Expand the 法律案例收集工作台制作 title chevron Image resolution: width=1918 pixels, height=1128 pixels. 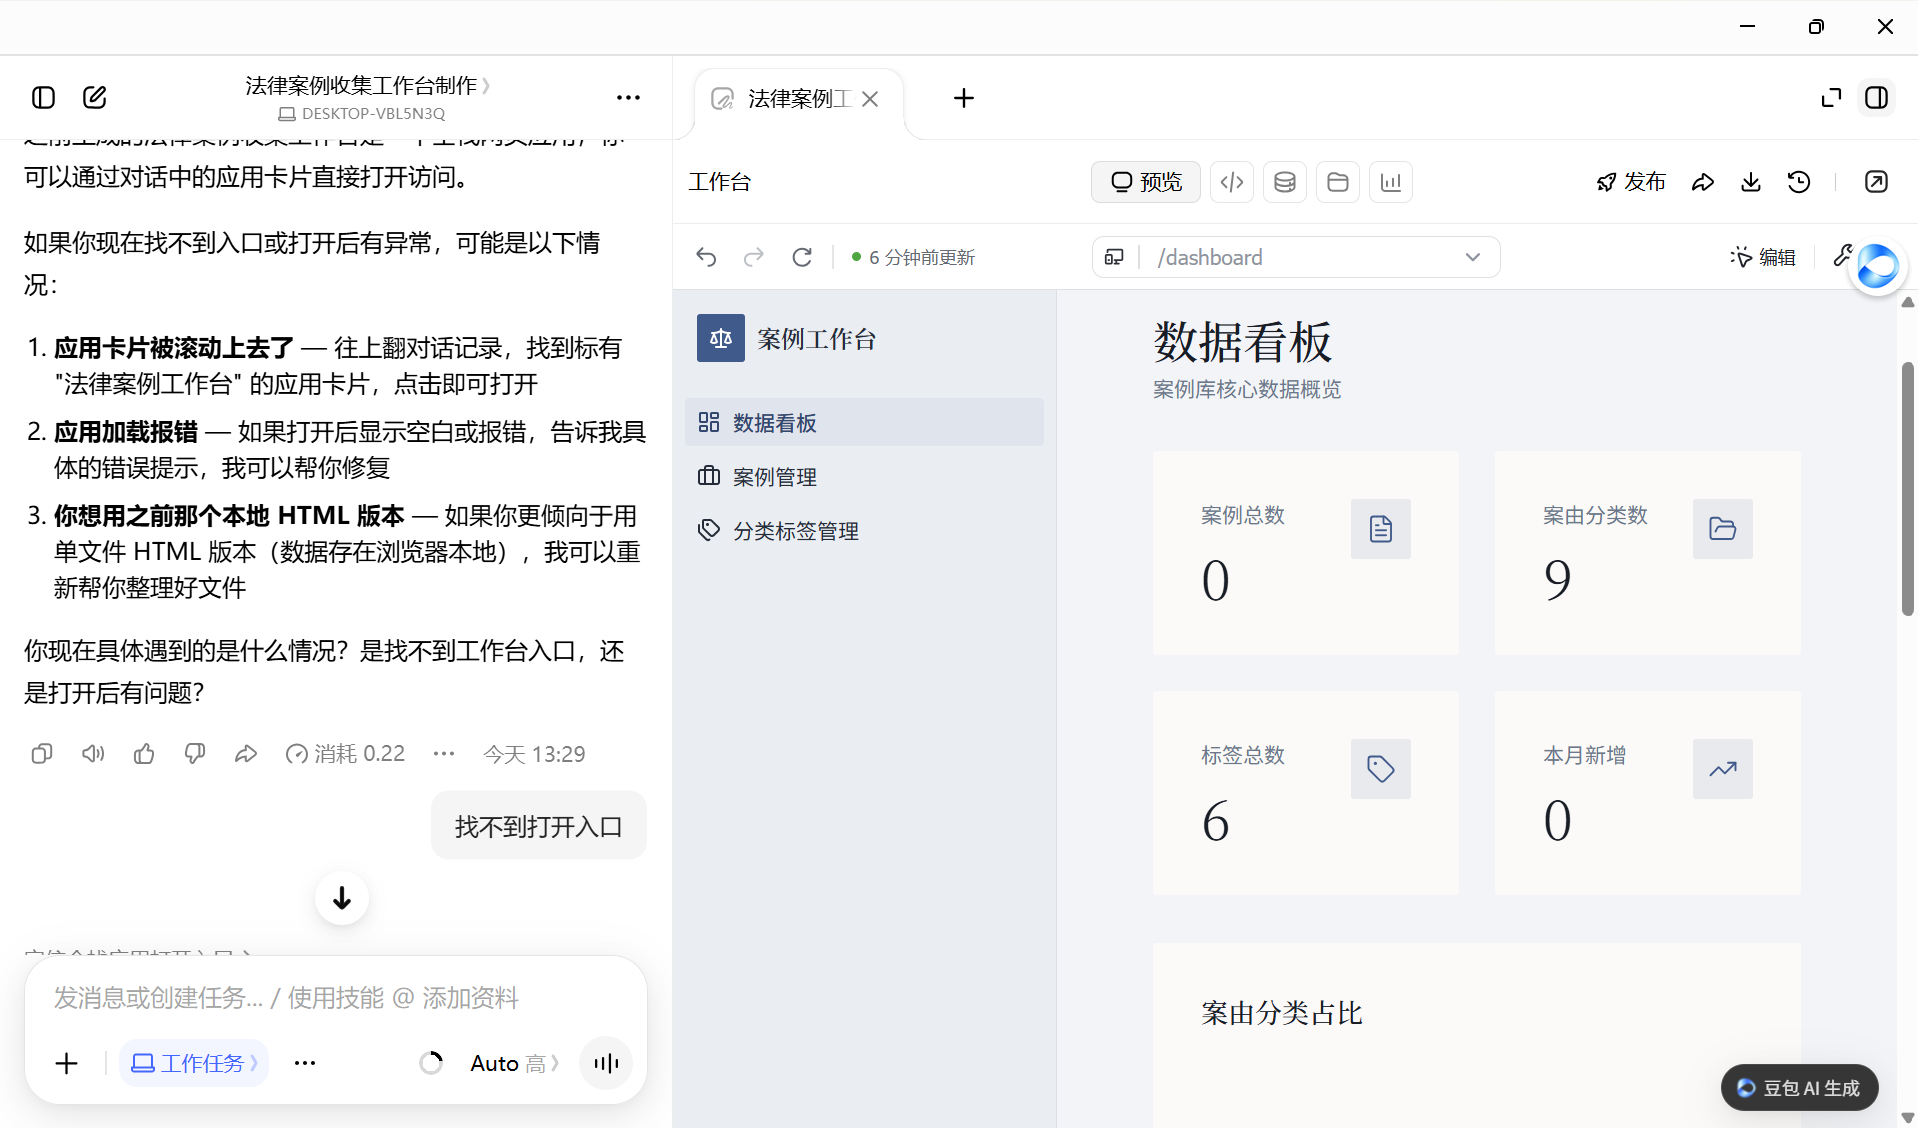[486, 86]
